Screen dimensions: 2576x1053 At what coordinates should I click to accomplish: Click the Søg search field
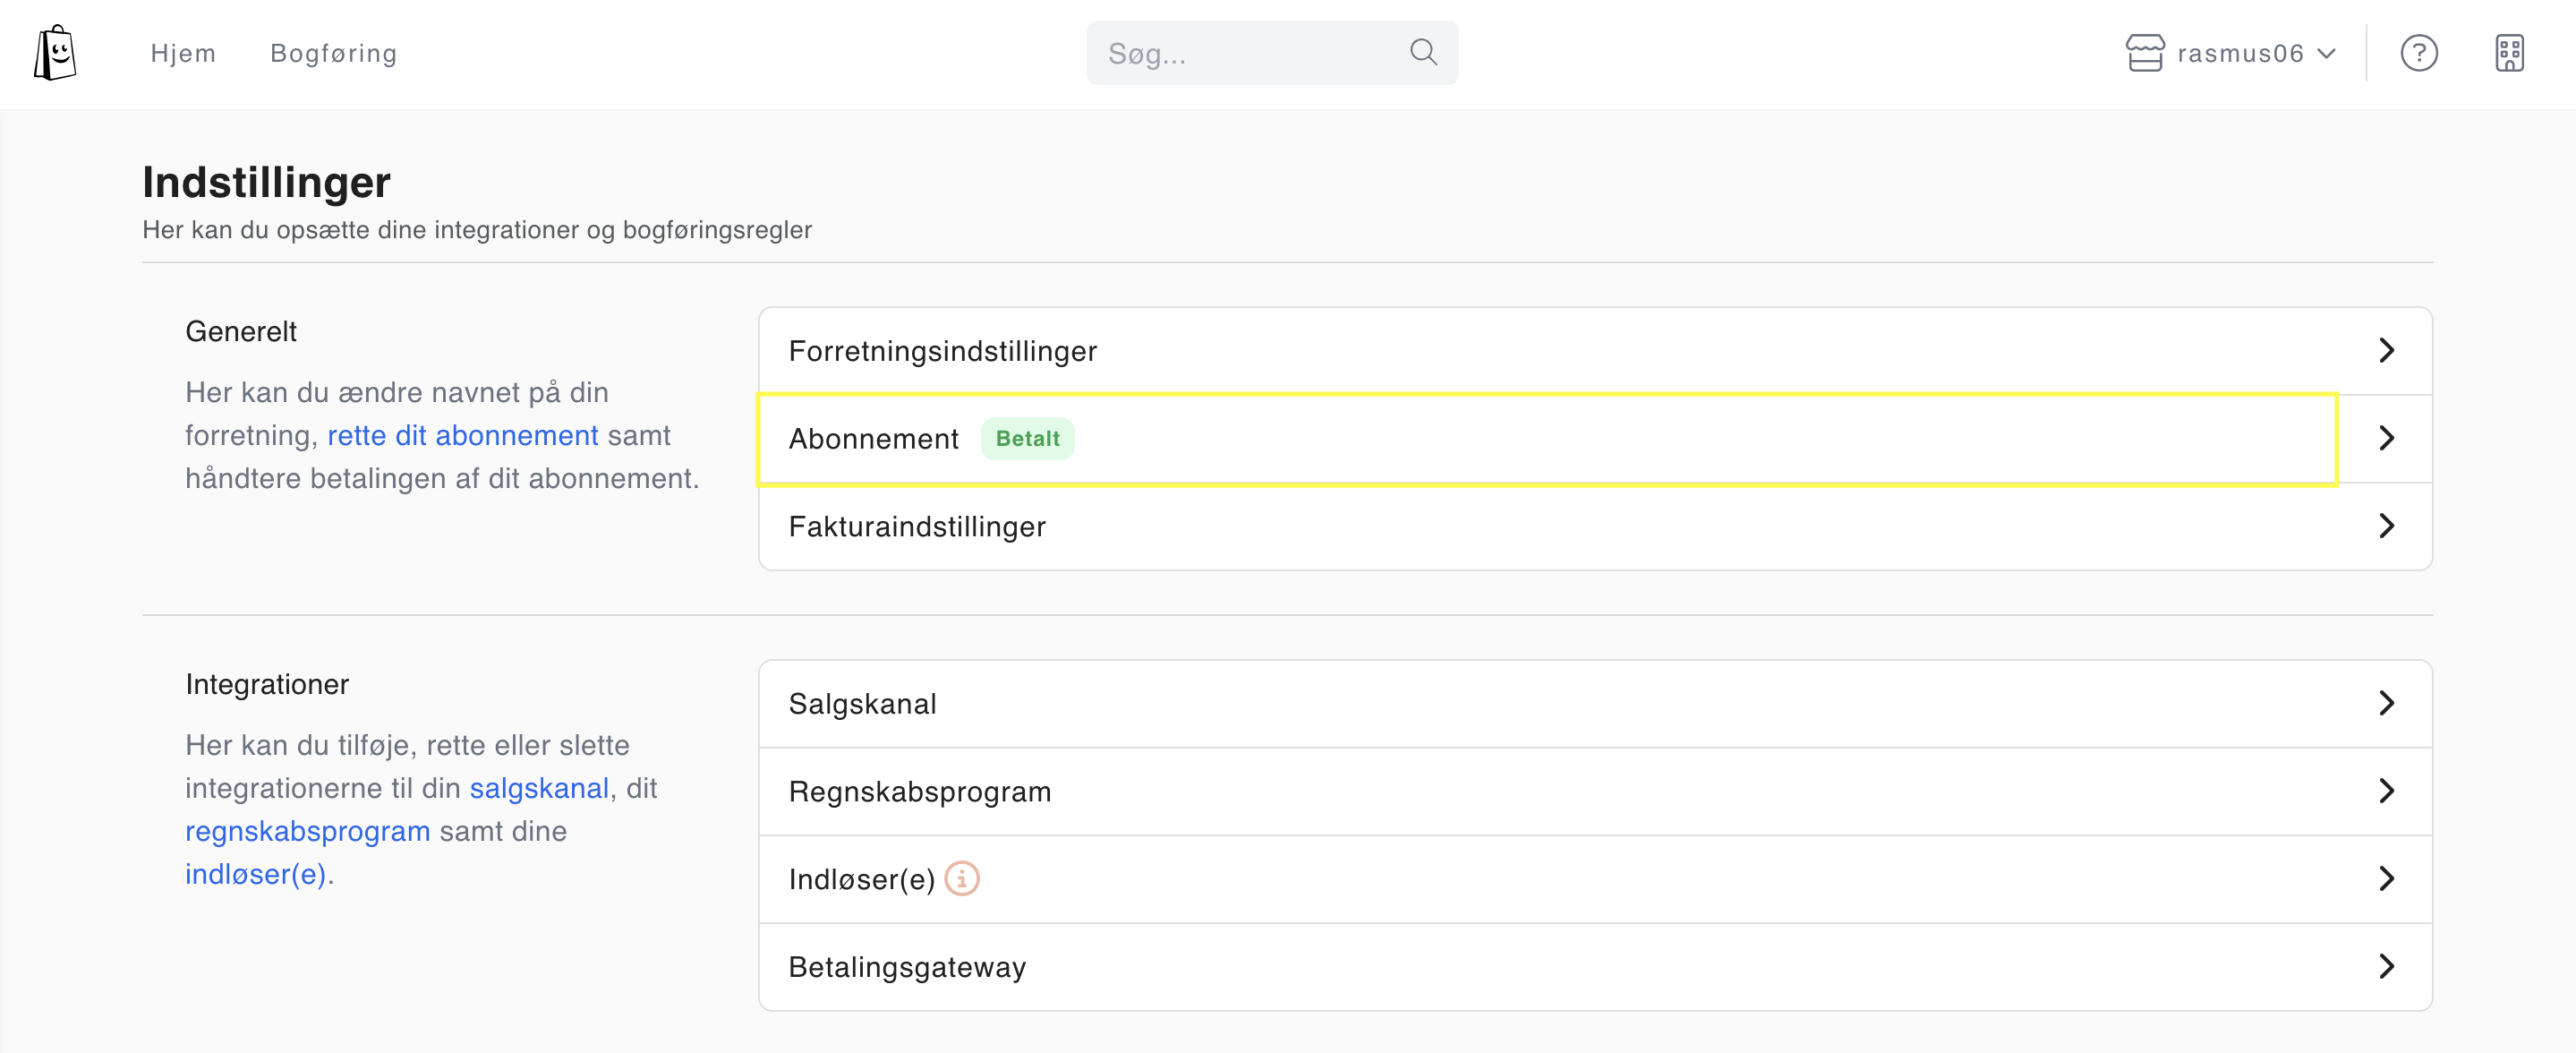[1272, 52]
